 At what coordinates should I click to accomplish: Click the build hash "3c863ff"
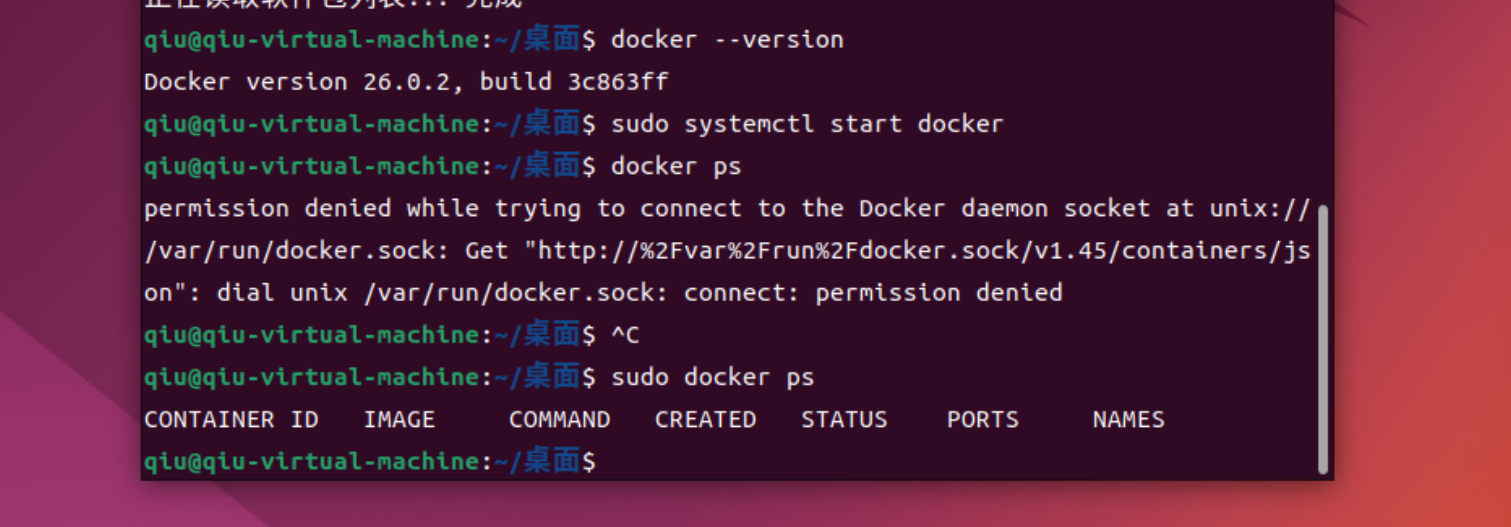618,82
